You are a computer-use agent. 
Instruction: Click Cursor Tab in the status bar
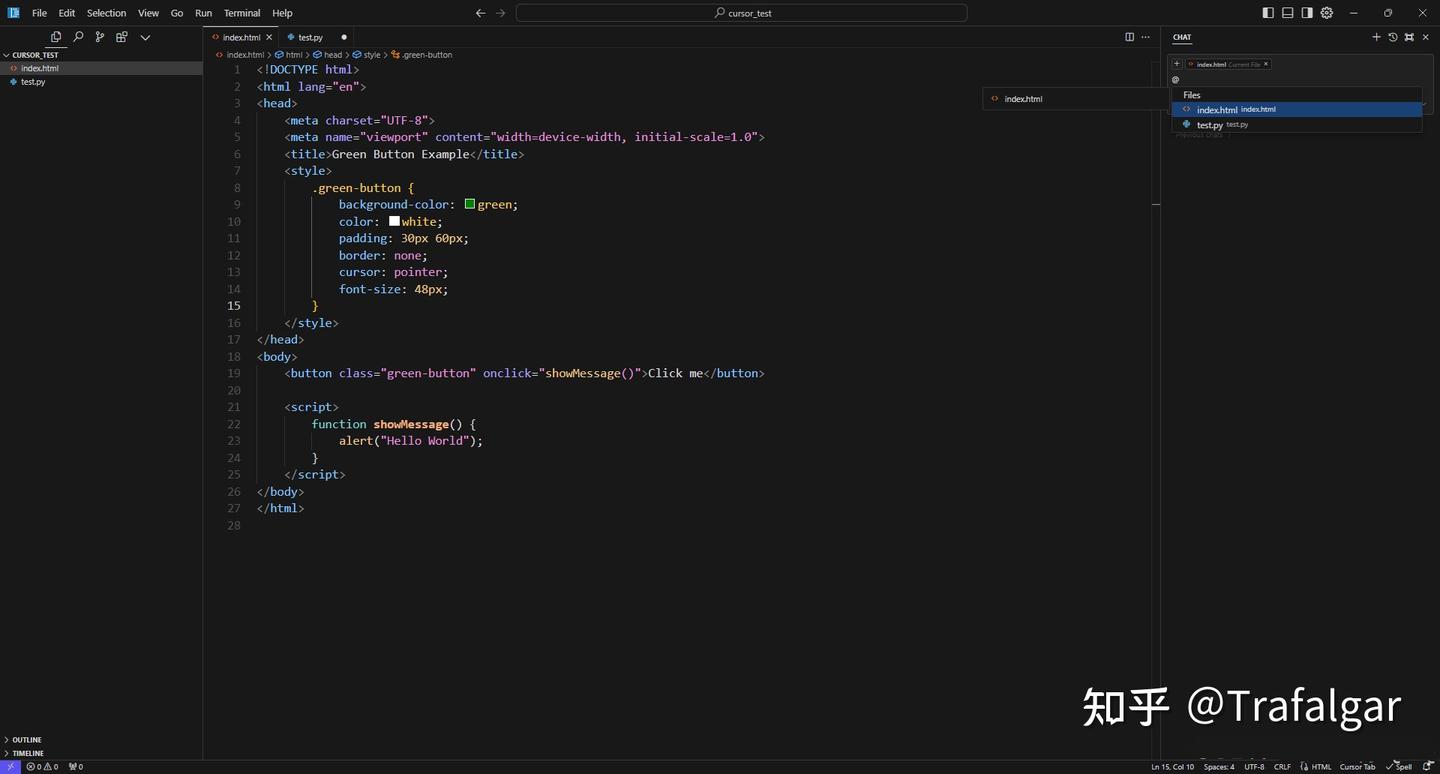point(1357,767)
